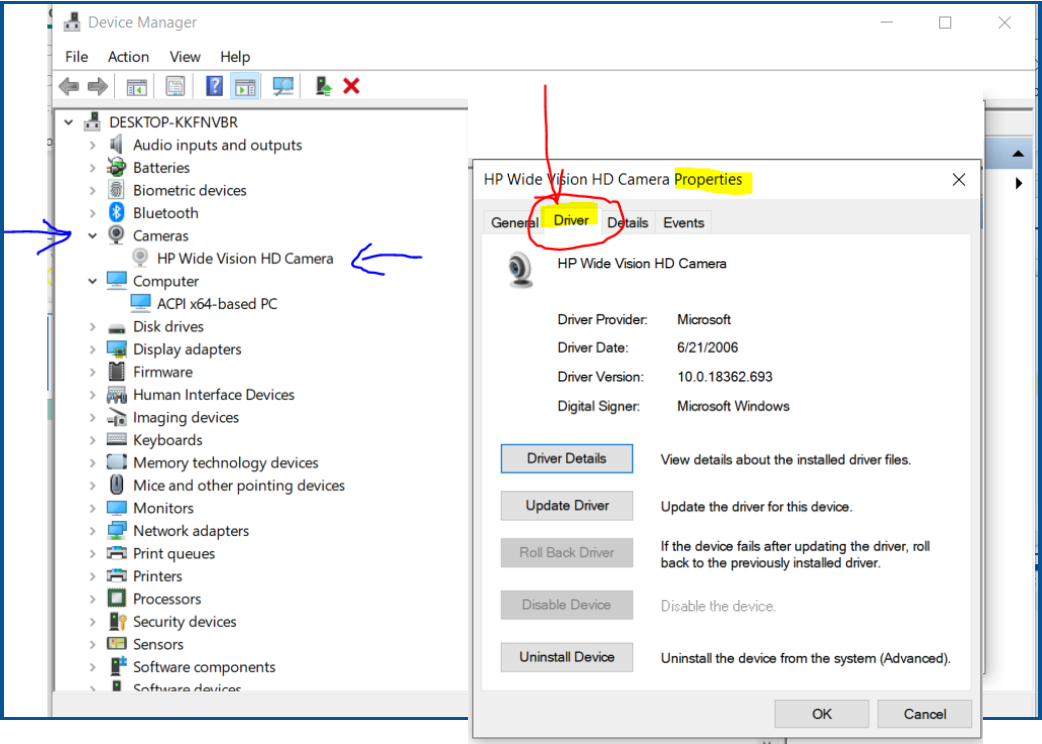Screen dimensions: 1042x744
Task: Expand the Disk drives category
Action: point(92,326)
